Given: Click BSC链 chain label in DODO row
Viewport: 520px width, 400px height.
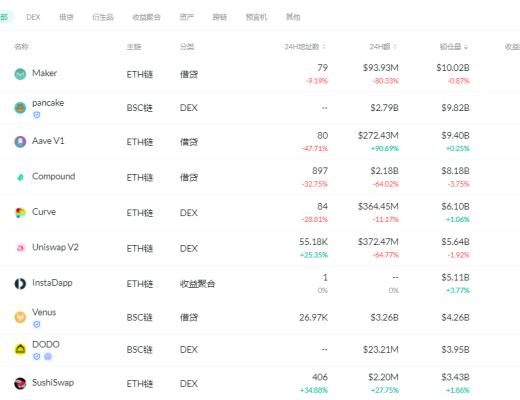Looking at the screenshot, I should 139,350.
